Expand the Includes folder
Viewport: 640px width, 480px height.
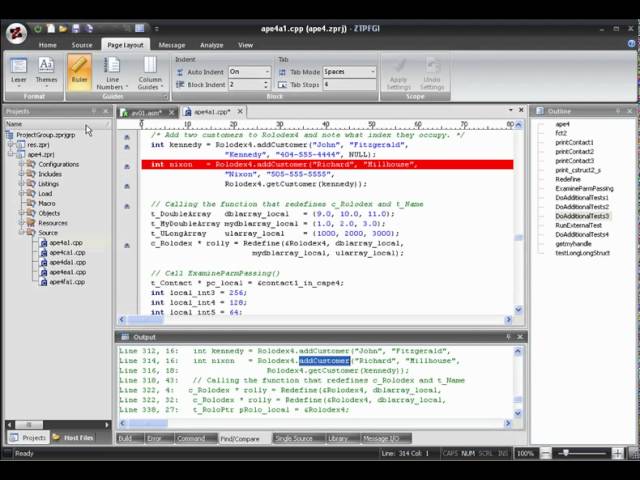(21, 174)
